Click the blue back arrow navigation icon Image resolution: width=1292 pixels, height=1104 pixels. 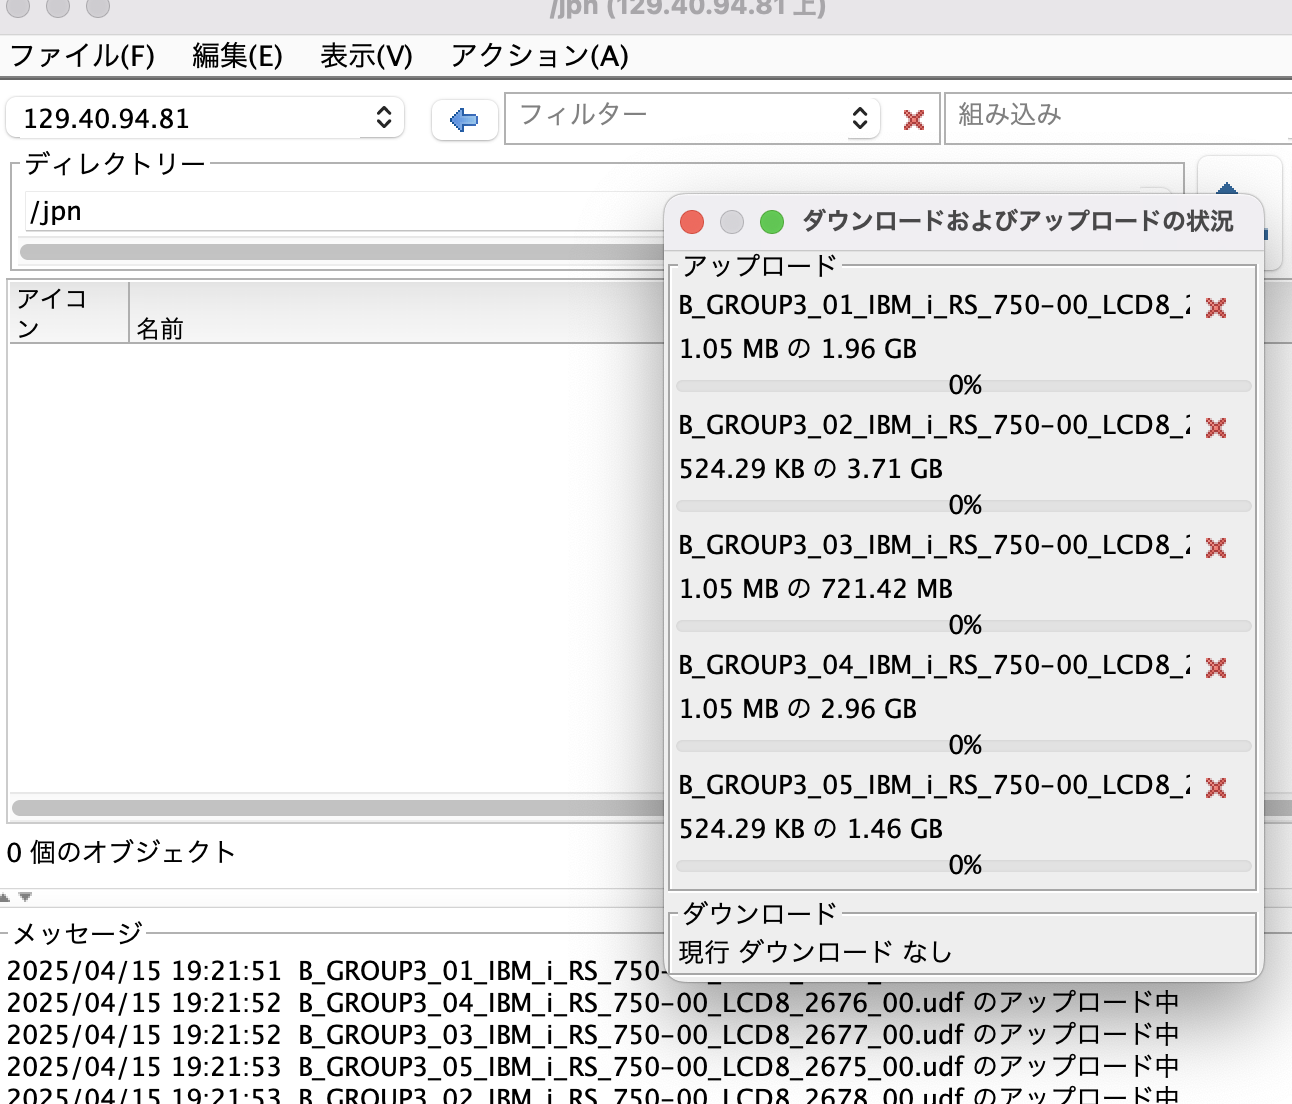(x=463, y=118)
